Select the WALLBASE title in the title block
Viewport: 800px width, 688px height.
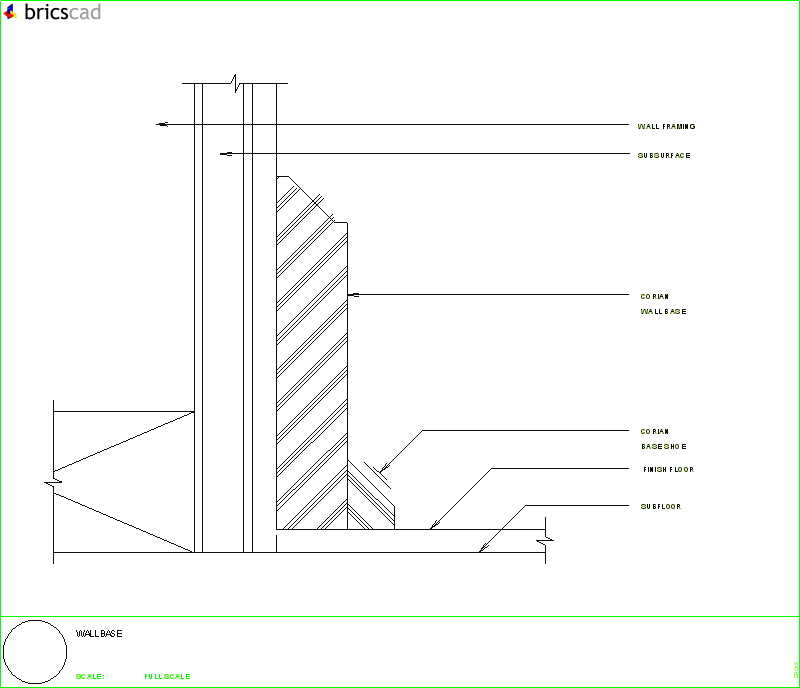[x=99, y=633]
